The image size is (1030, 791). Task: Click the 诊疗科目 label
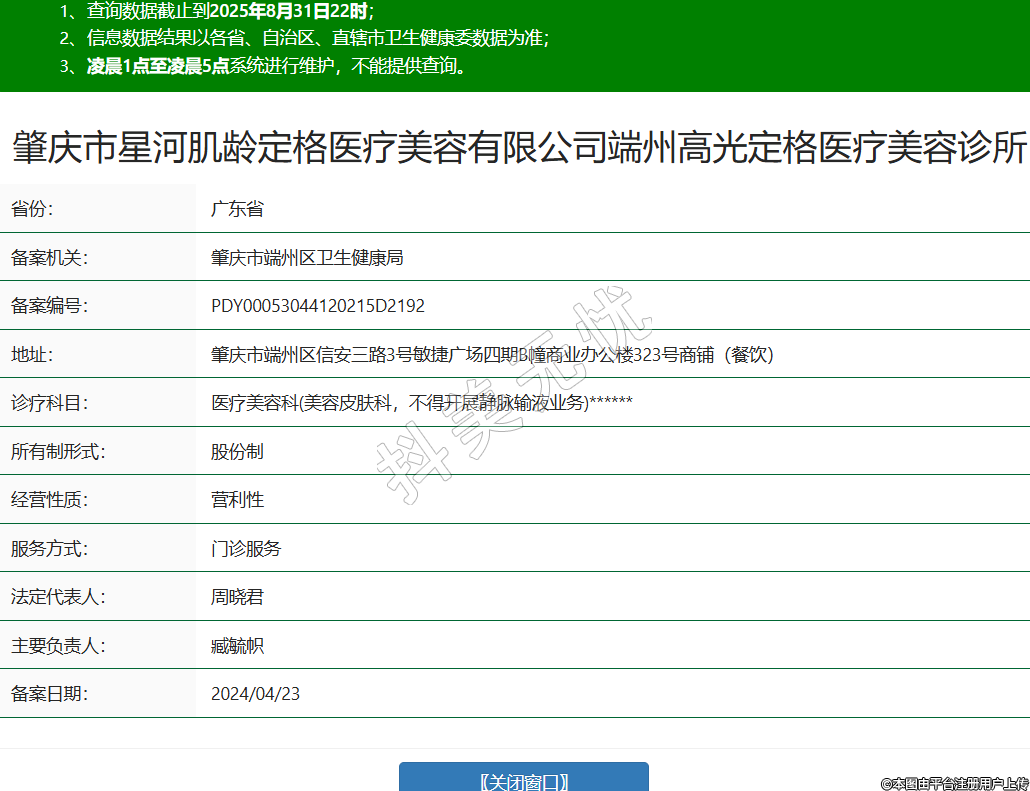point(49,403)
